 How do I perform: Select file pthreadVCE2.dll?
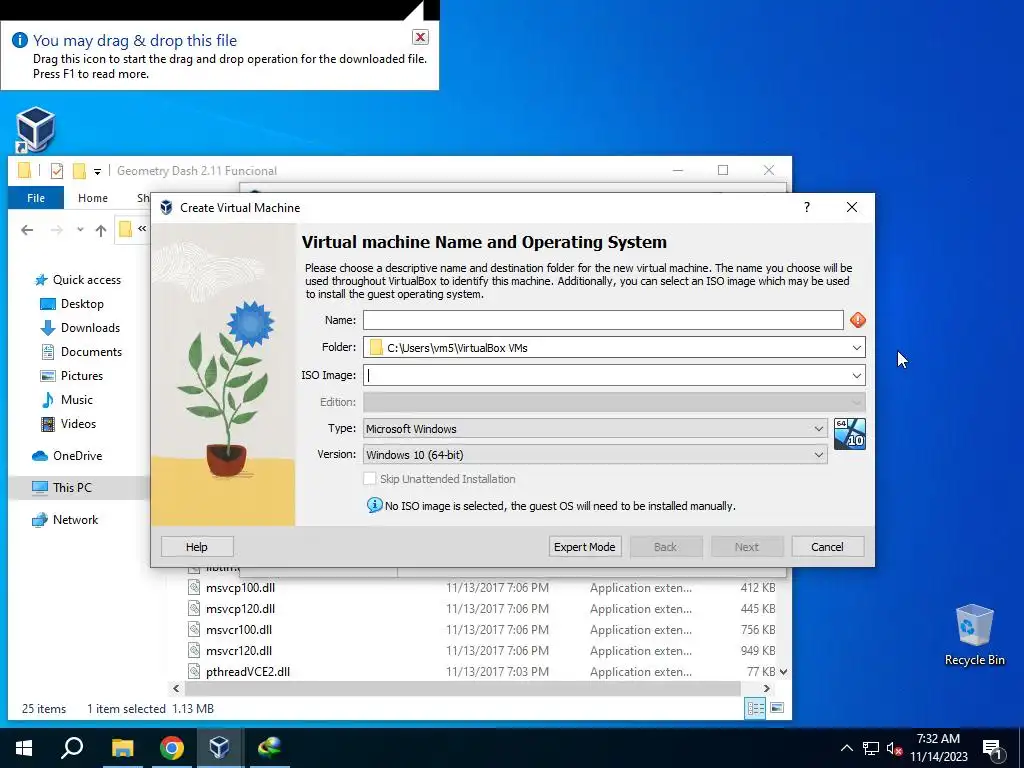click(x=248, y=671)
